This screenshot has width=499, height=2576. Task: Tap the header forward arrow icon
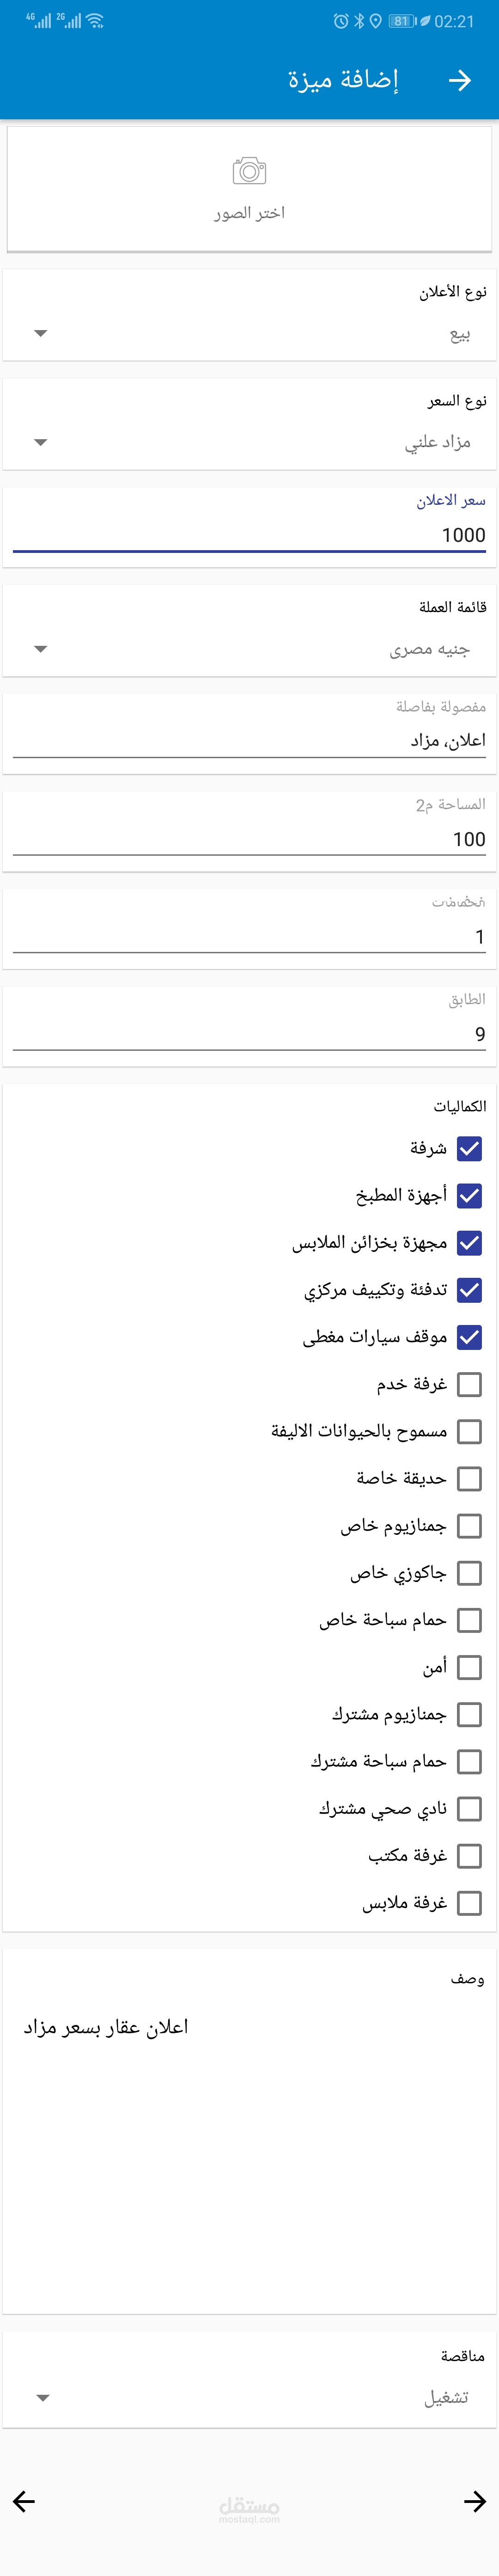(x=459, y=81)
